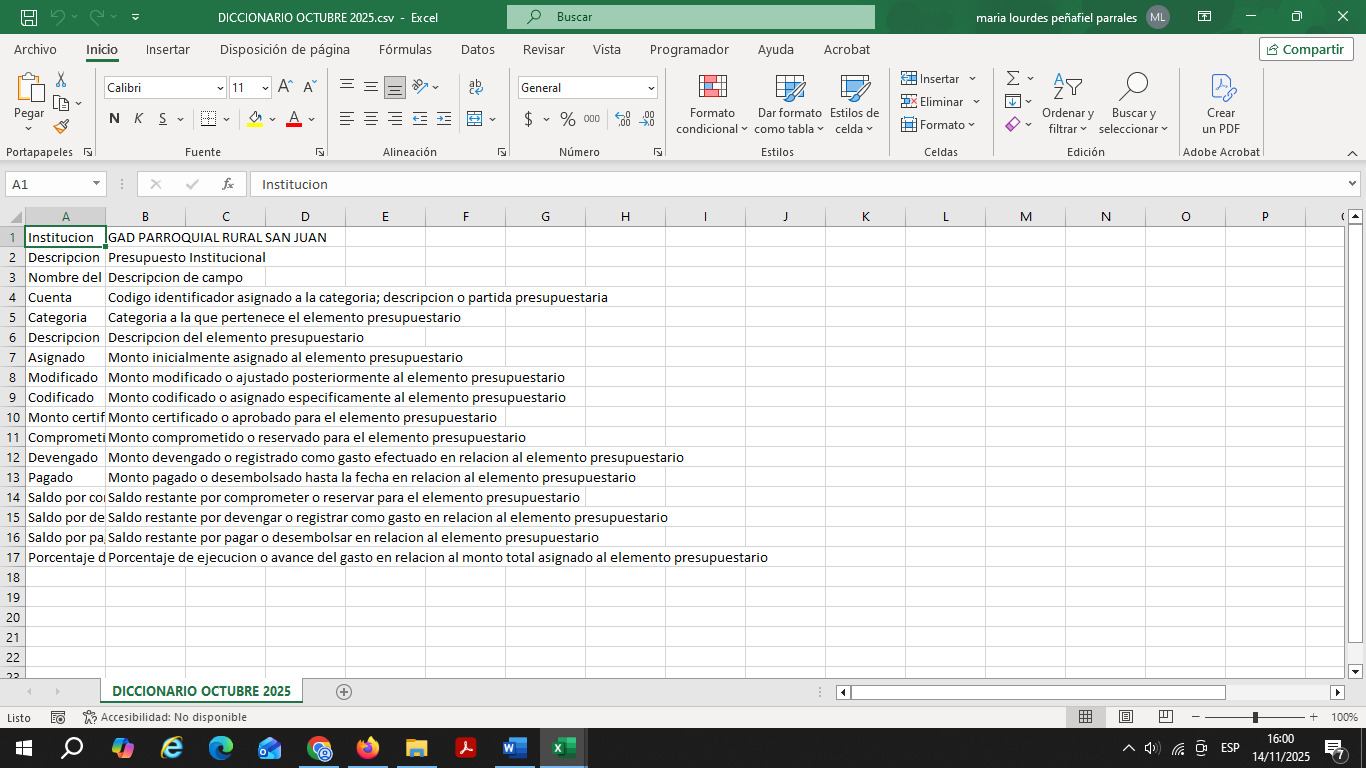Open the Name Box dropdown arrow
The width and height of the screenshot is (1366, 768).
pyautogui.click(x=97, y=184)
